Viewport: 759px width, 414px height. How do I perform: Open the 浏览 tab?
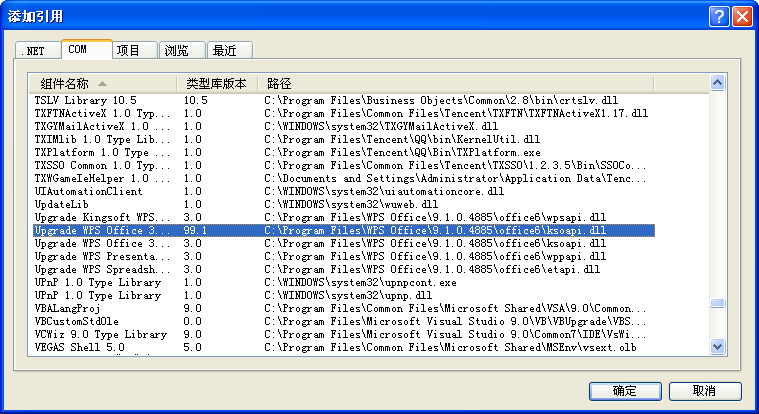tap(182, 50)
